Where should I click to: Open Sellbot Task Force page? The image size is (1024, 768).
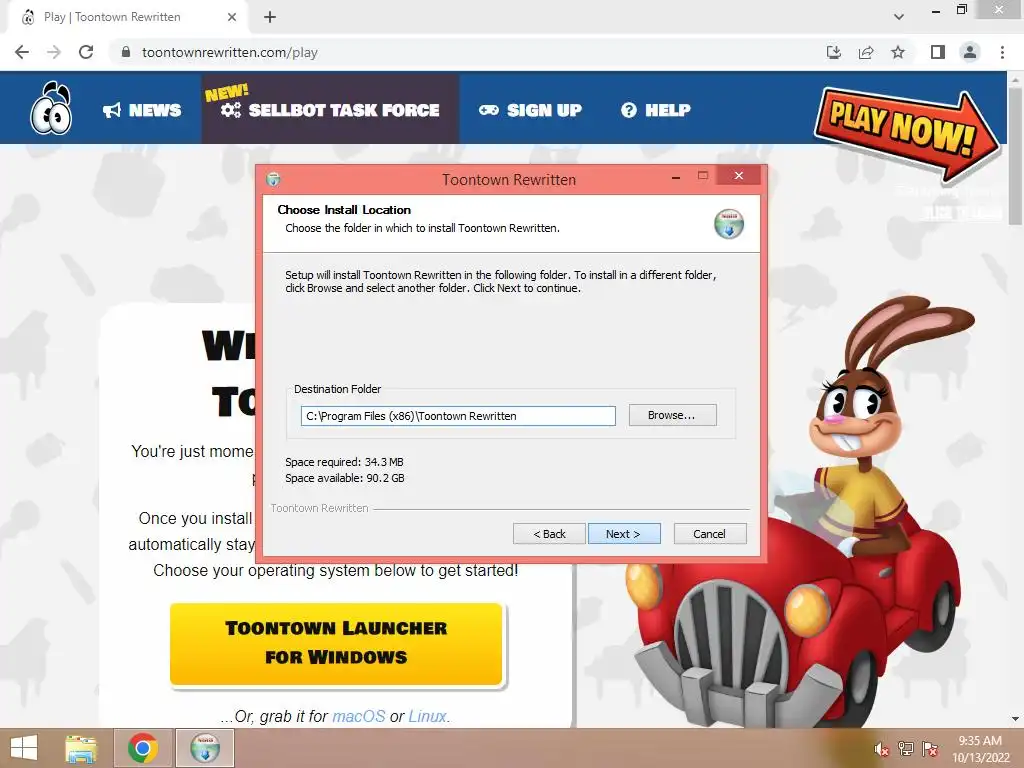pos(330,108)
